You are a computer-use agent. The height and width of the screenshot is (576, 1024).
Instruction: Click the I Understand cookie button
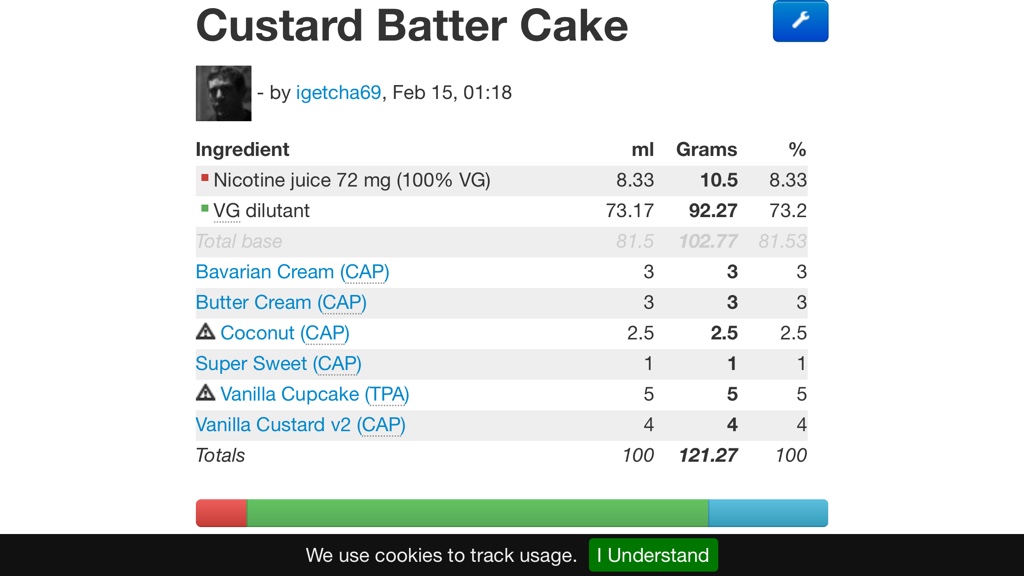coord(653,555)
